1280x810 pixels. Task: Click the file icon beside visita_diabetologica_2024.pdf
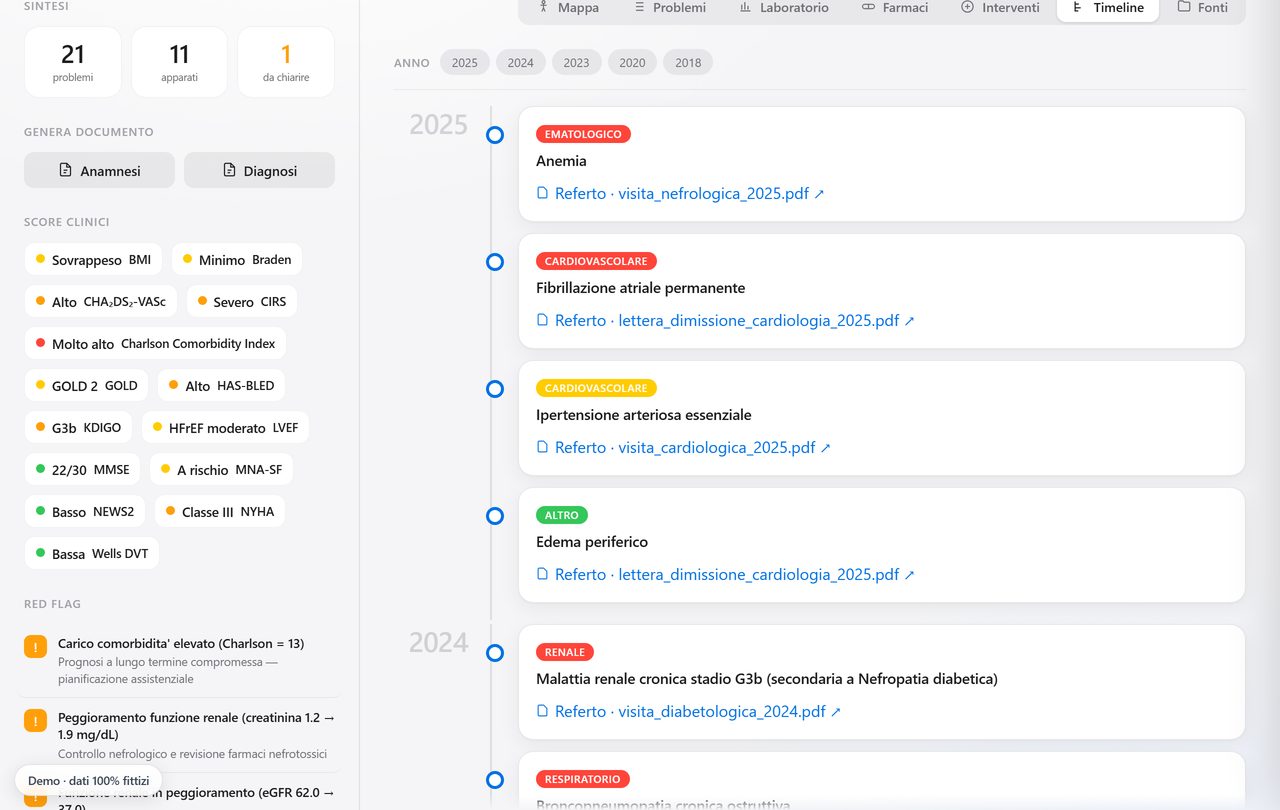pyautogui.click(x=543, y=711)
